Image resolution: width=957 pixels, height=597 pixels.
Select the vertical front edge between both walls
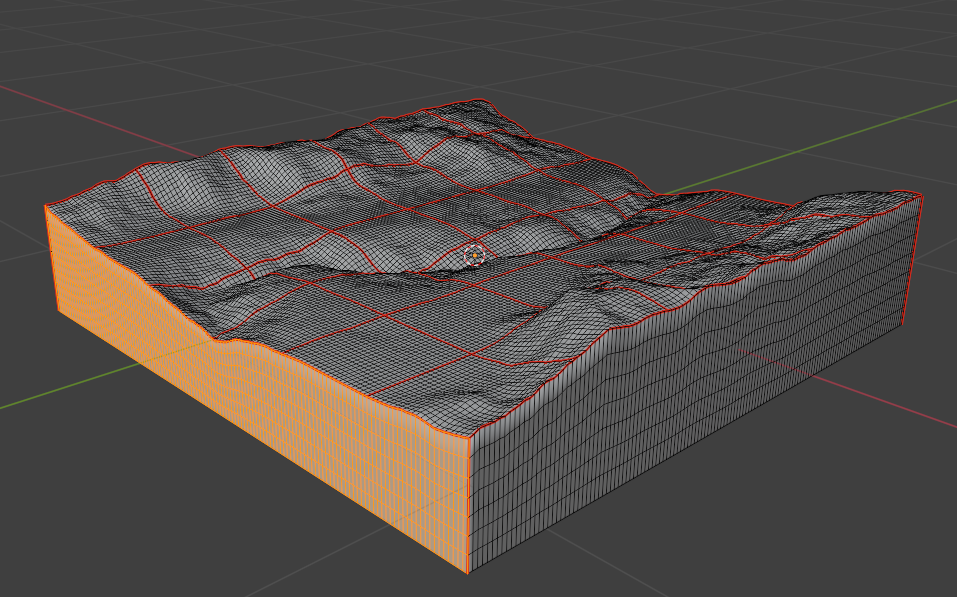(x=470, y=505)
